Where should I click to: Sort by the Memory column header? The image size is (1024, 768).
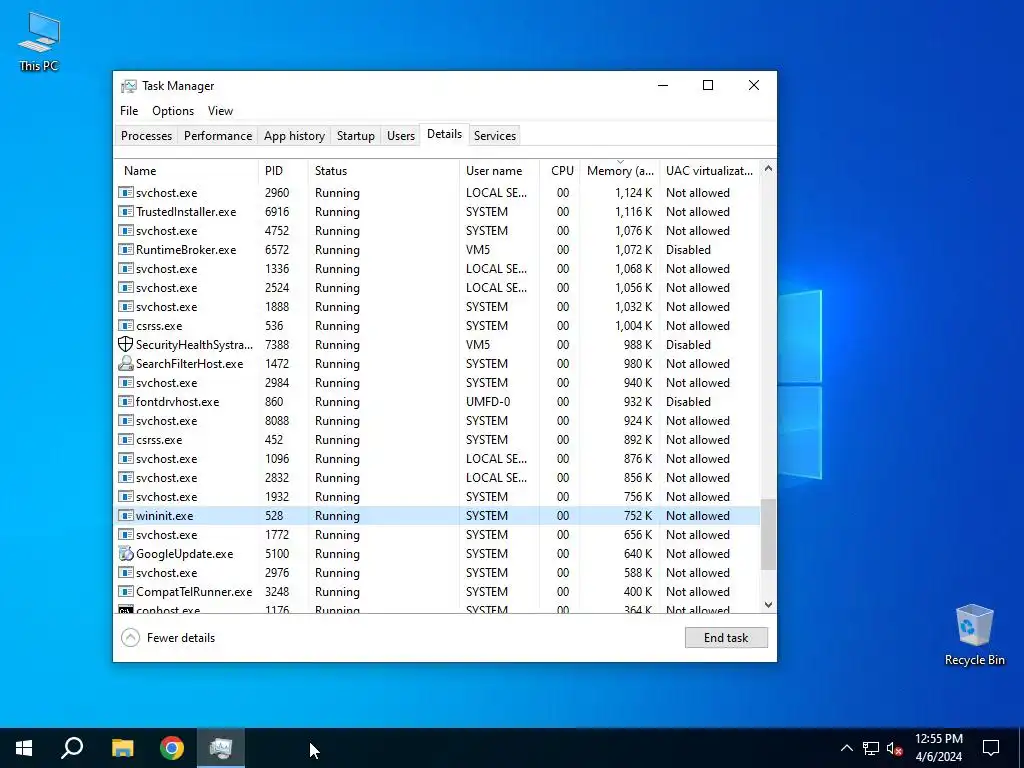[x=620, y=170]
